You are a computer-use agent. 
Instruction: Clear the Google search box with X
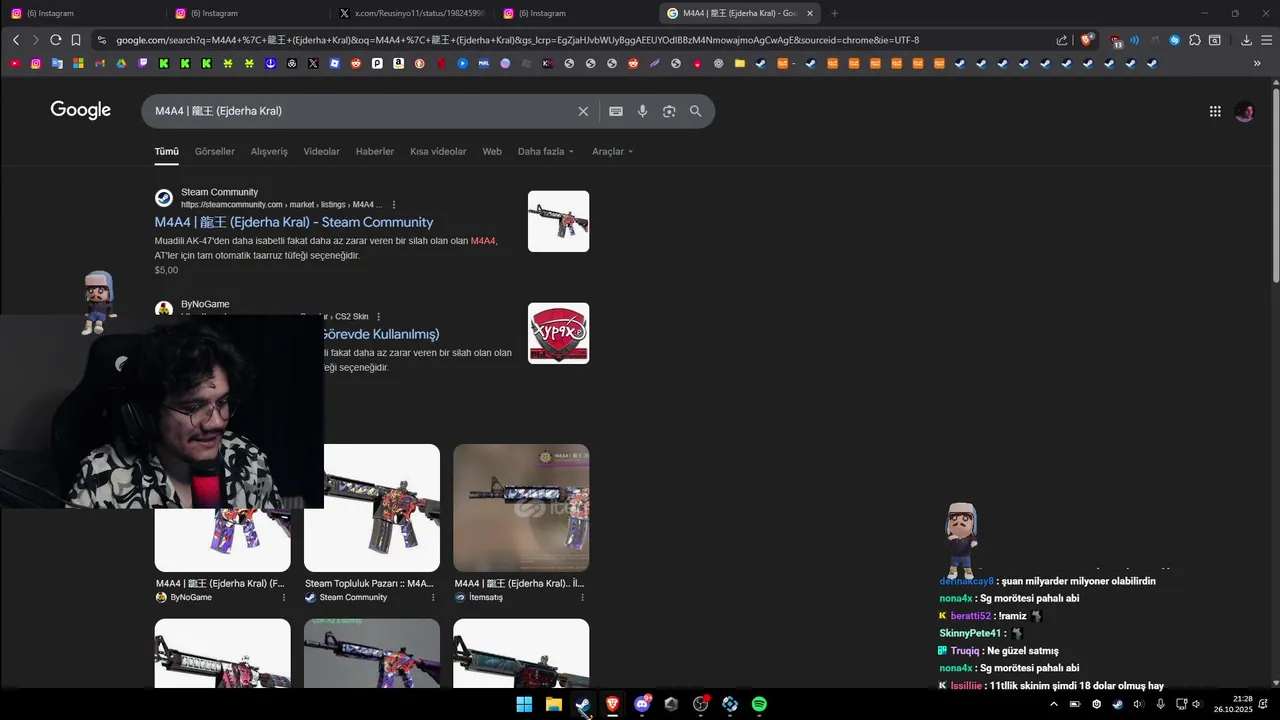(x=583, y=111)
